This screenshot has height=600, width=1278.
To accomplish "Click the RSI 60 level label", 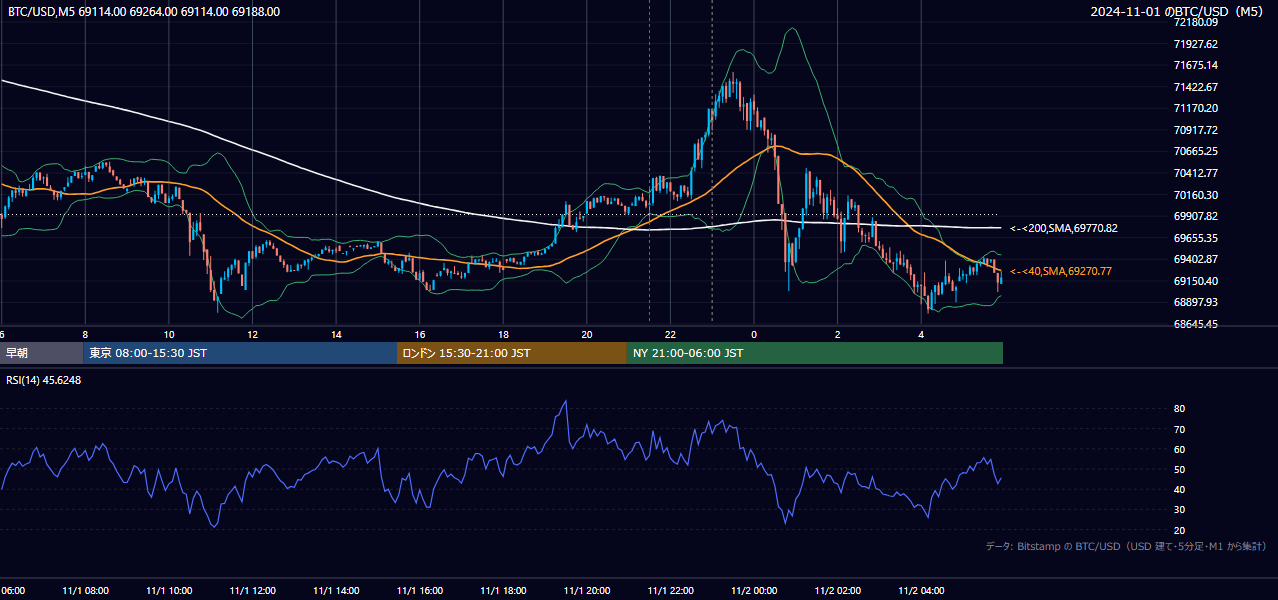I will (x=1179, y=449).
